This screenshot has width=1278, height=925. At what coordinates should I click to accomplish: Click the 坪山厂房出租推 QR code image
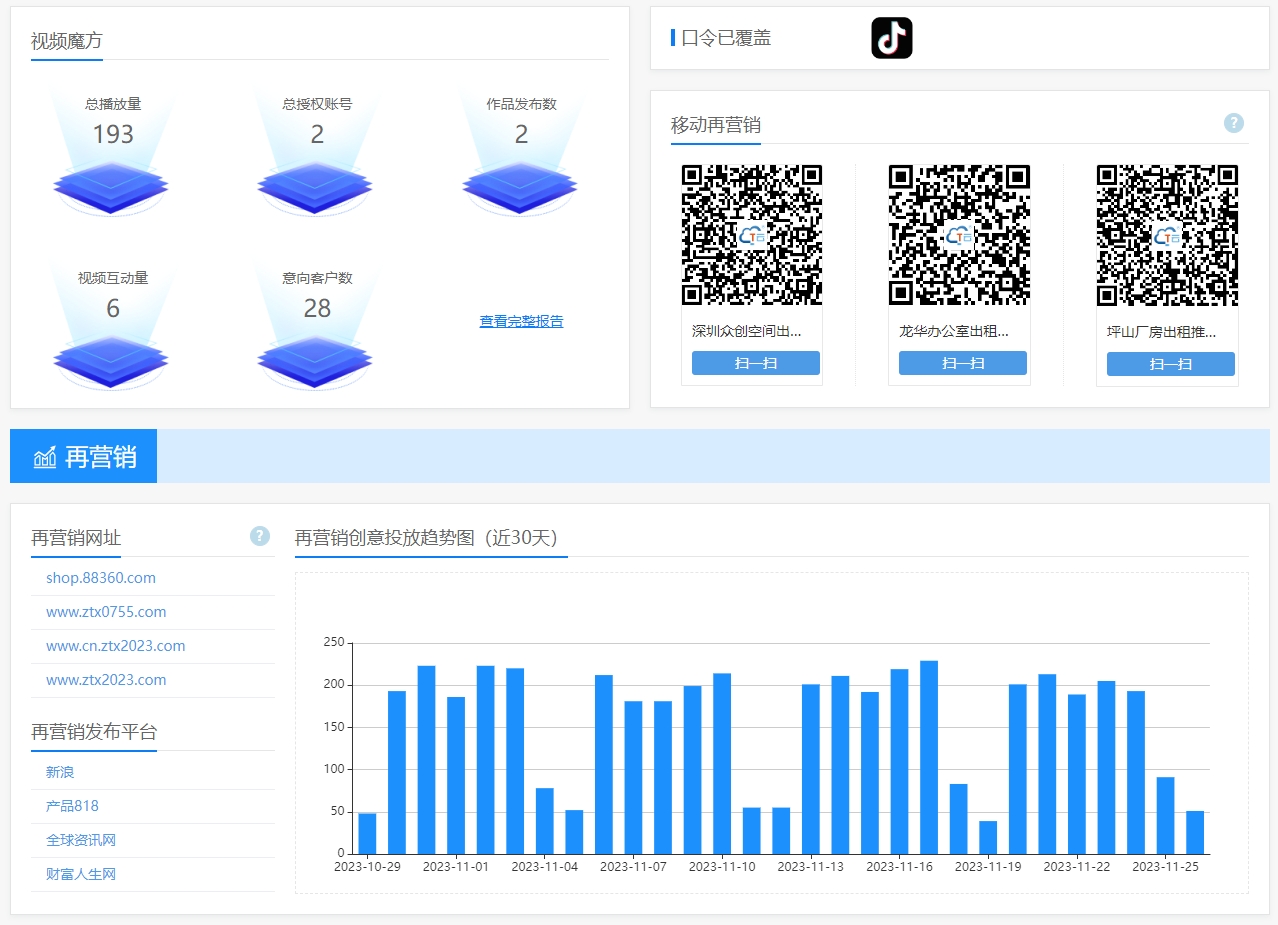point(1167,235)
